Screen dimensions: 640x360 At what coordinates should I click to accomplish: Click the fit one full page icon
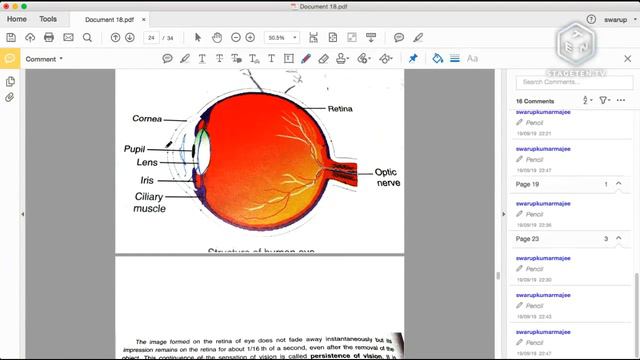[x=333, y=38]
